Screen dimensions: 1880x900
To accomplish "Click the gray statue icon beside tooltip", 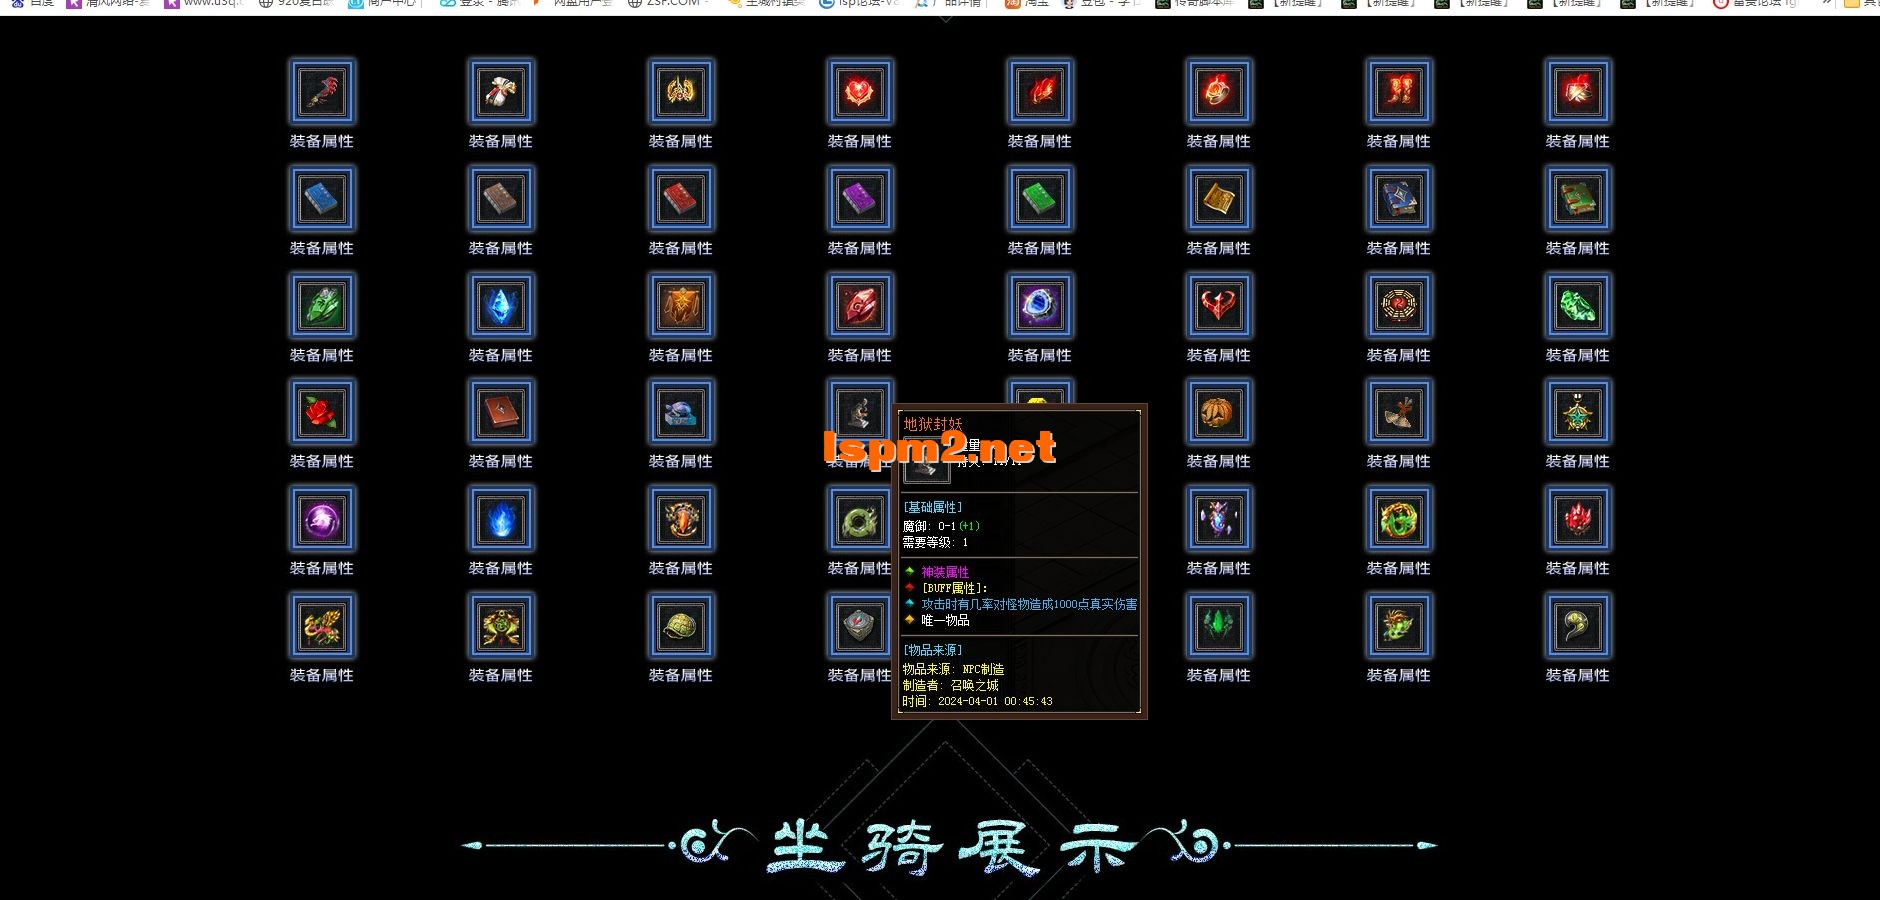I will pyautogui.click(x=860, y=412).
